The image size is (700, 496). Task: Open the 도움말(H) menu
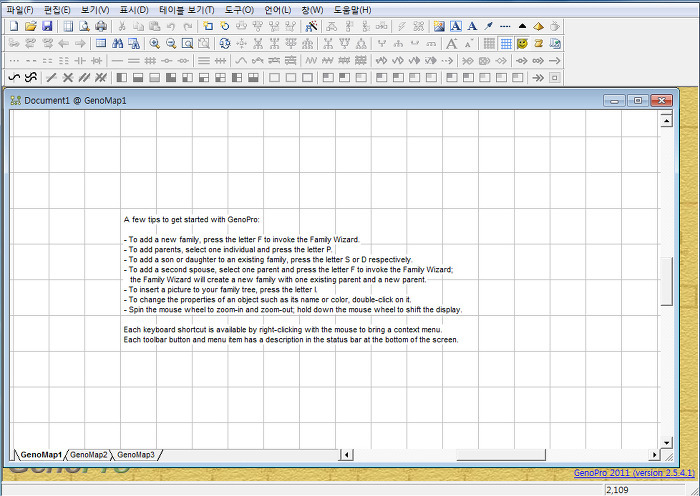pos(352,10)
